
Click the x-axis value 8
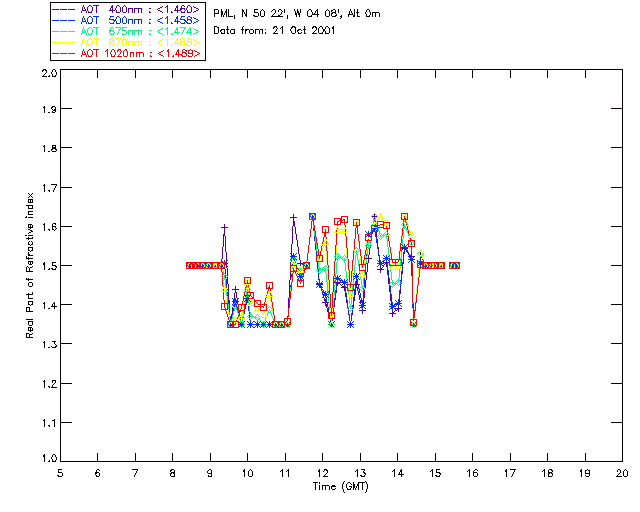coord(173,473)
